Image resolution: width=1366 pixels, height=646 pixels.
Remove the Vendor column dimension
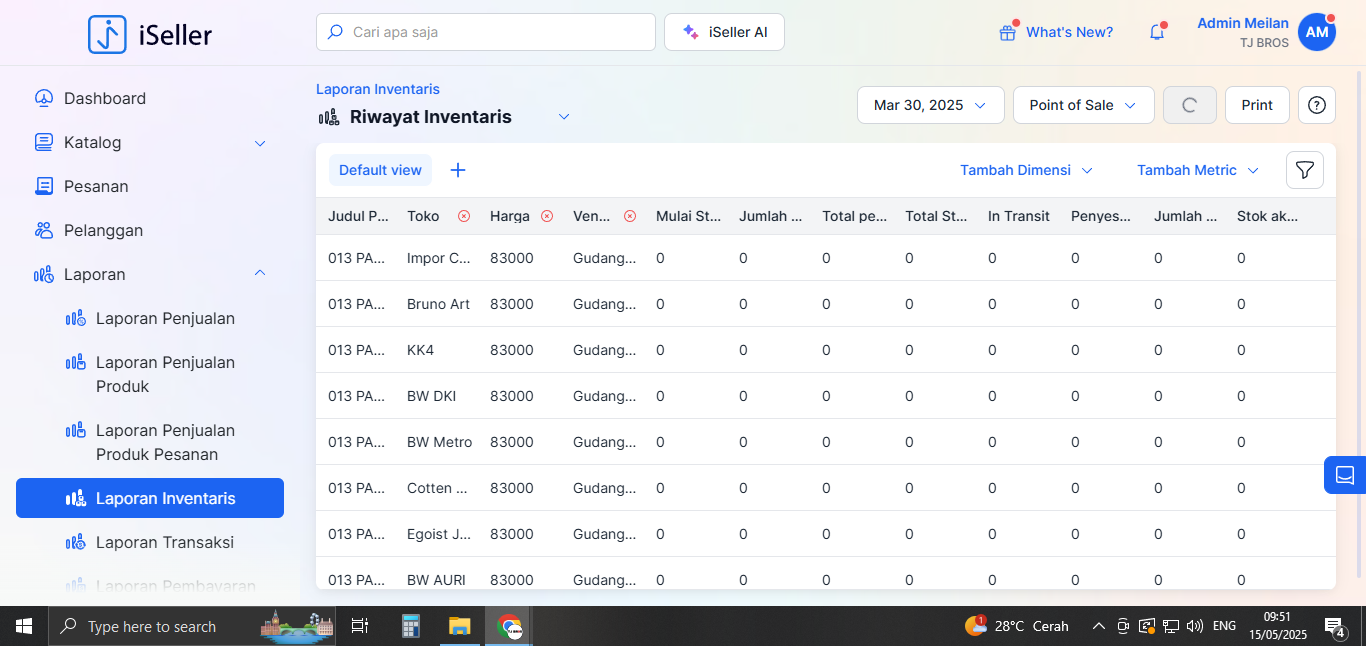(630, 216)
